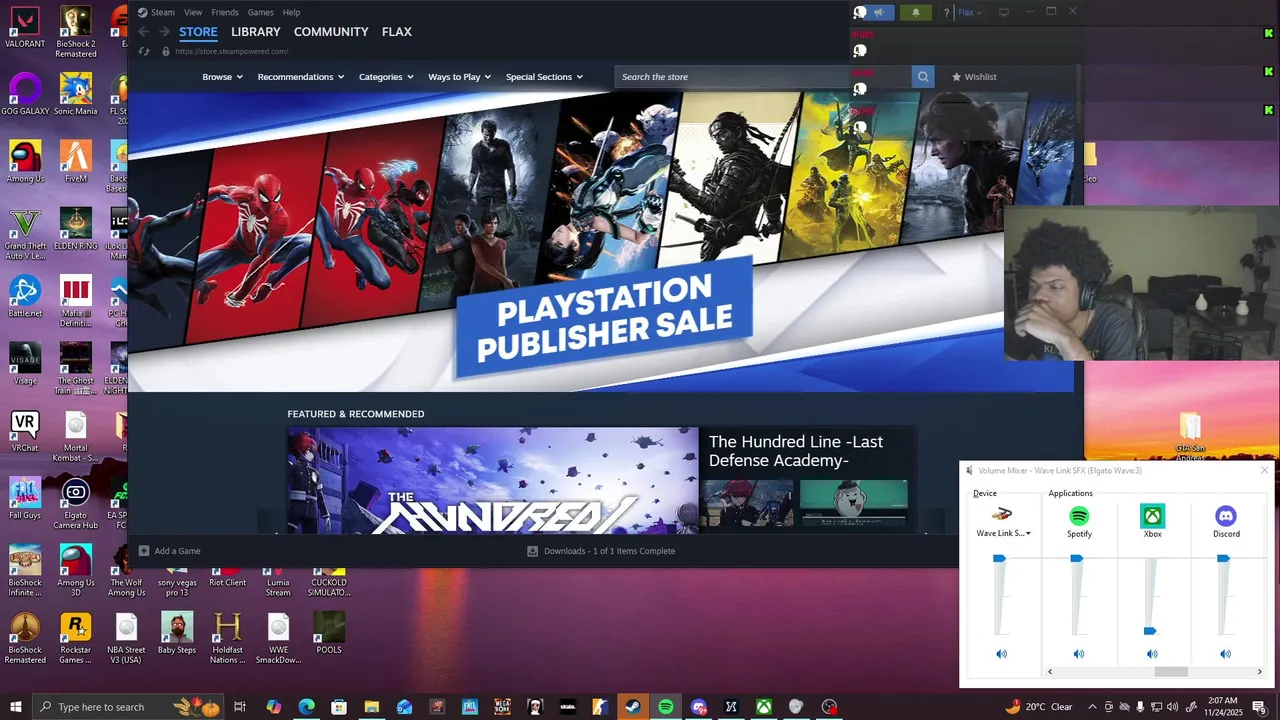Open the View menu in Steam

tap(193, 12)
